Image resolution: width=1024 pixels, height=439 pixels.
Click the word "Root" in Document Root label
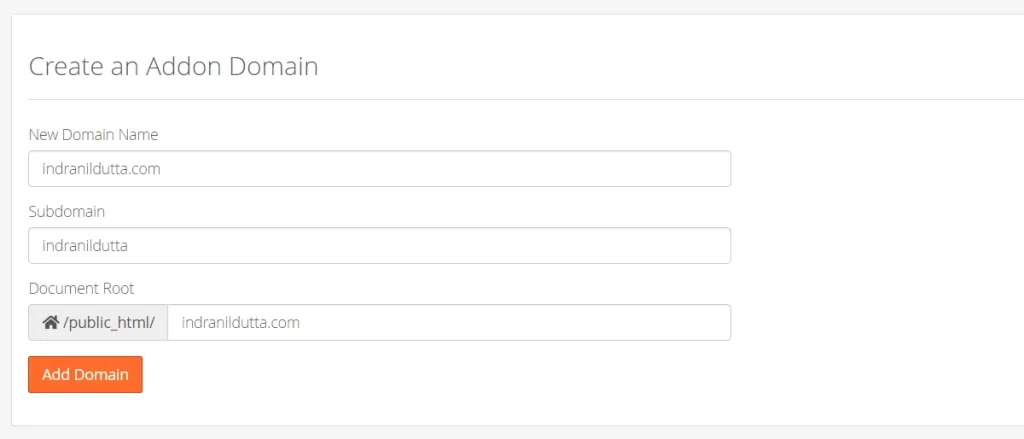[x=116, y=288]
